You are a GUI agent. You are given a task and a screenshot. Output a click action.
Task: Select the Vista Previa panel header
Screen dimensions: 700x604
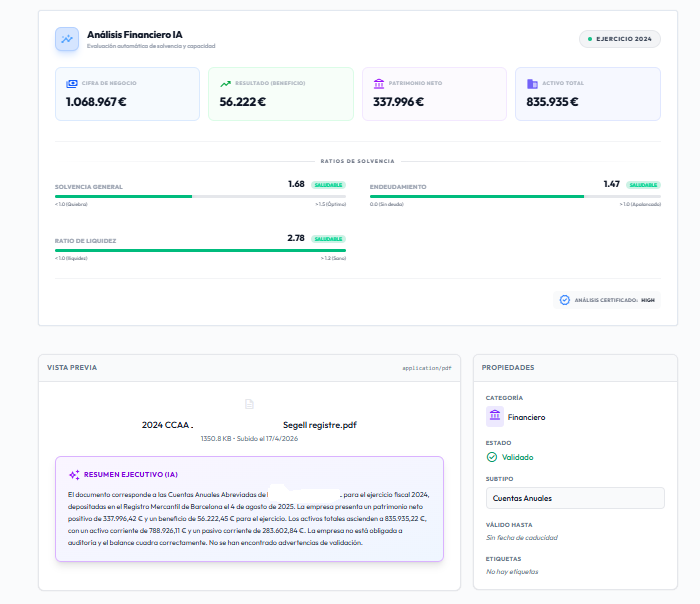[249, 368]
